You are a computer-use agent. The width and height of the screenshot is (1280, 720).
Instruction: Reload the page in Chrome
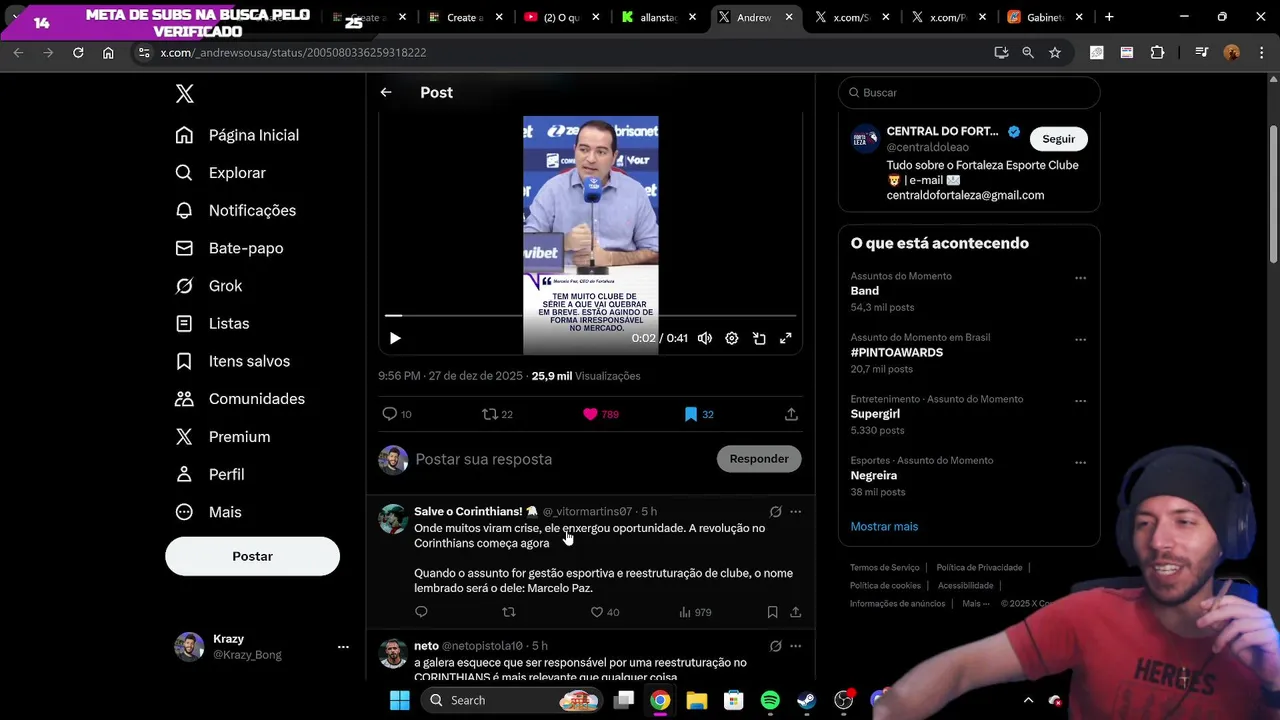click(x=78, y=52)
